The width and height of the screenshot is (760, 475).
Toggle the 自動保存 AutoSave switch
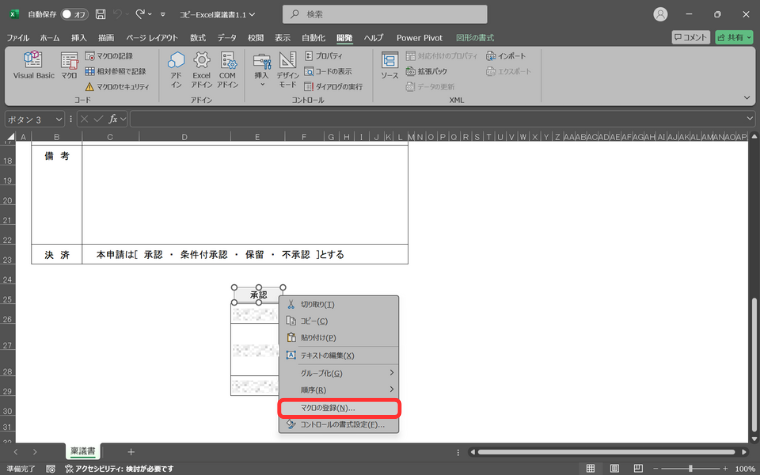coord(73,14)
